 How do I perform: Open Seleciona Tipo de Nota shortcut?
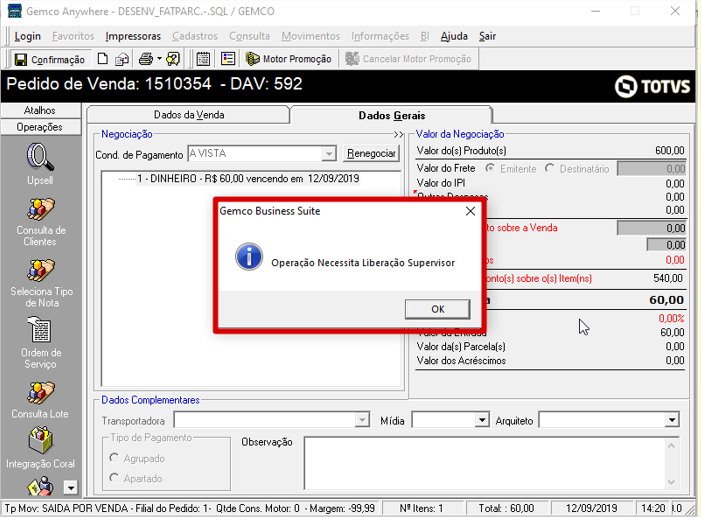pos(41,283)
